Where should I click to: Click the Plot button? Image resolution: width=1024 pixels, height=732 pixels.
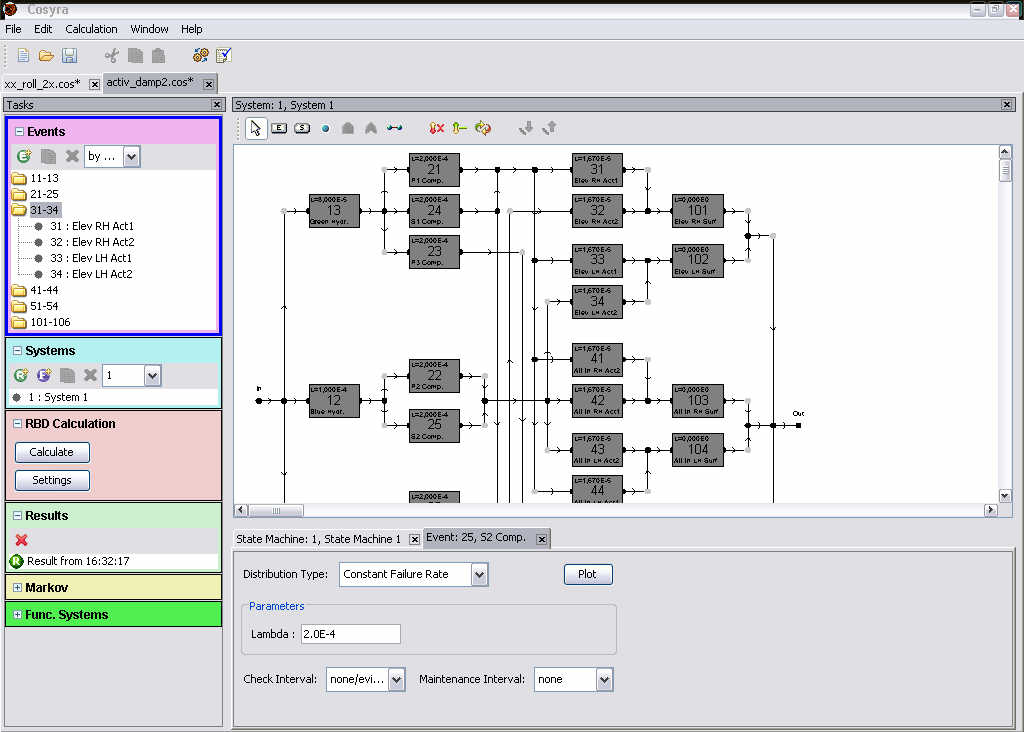pos(587,574)
